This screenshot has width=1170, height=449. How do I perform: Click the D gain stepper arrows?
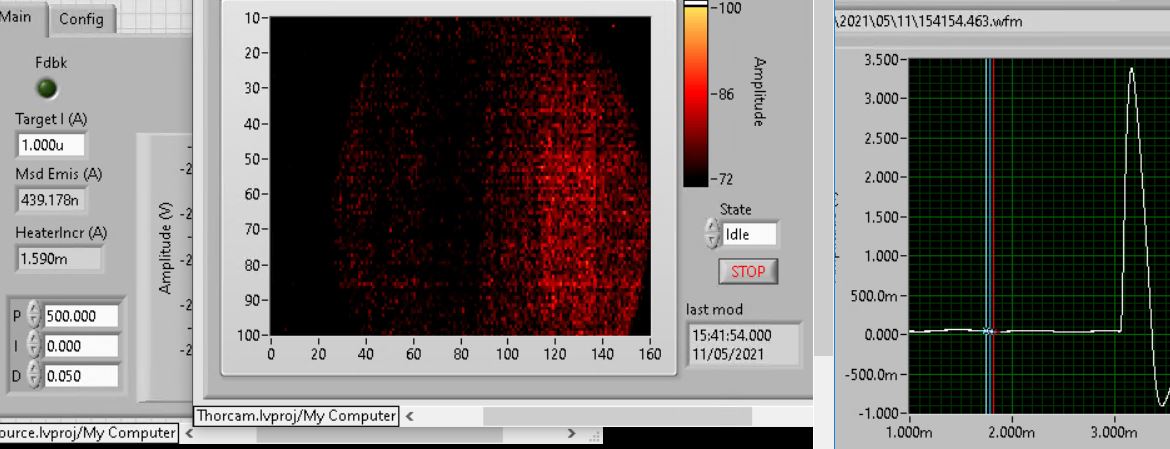[34, 376]
